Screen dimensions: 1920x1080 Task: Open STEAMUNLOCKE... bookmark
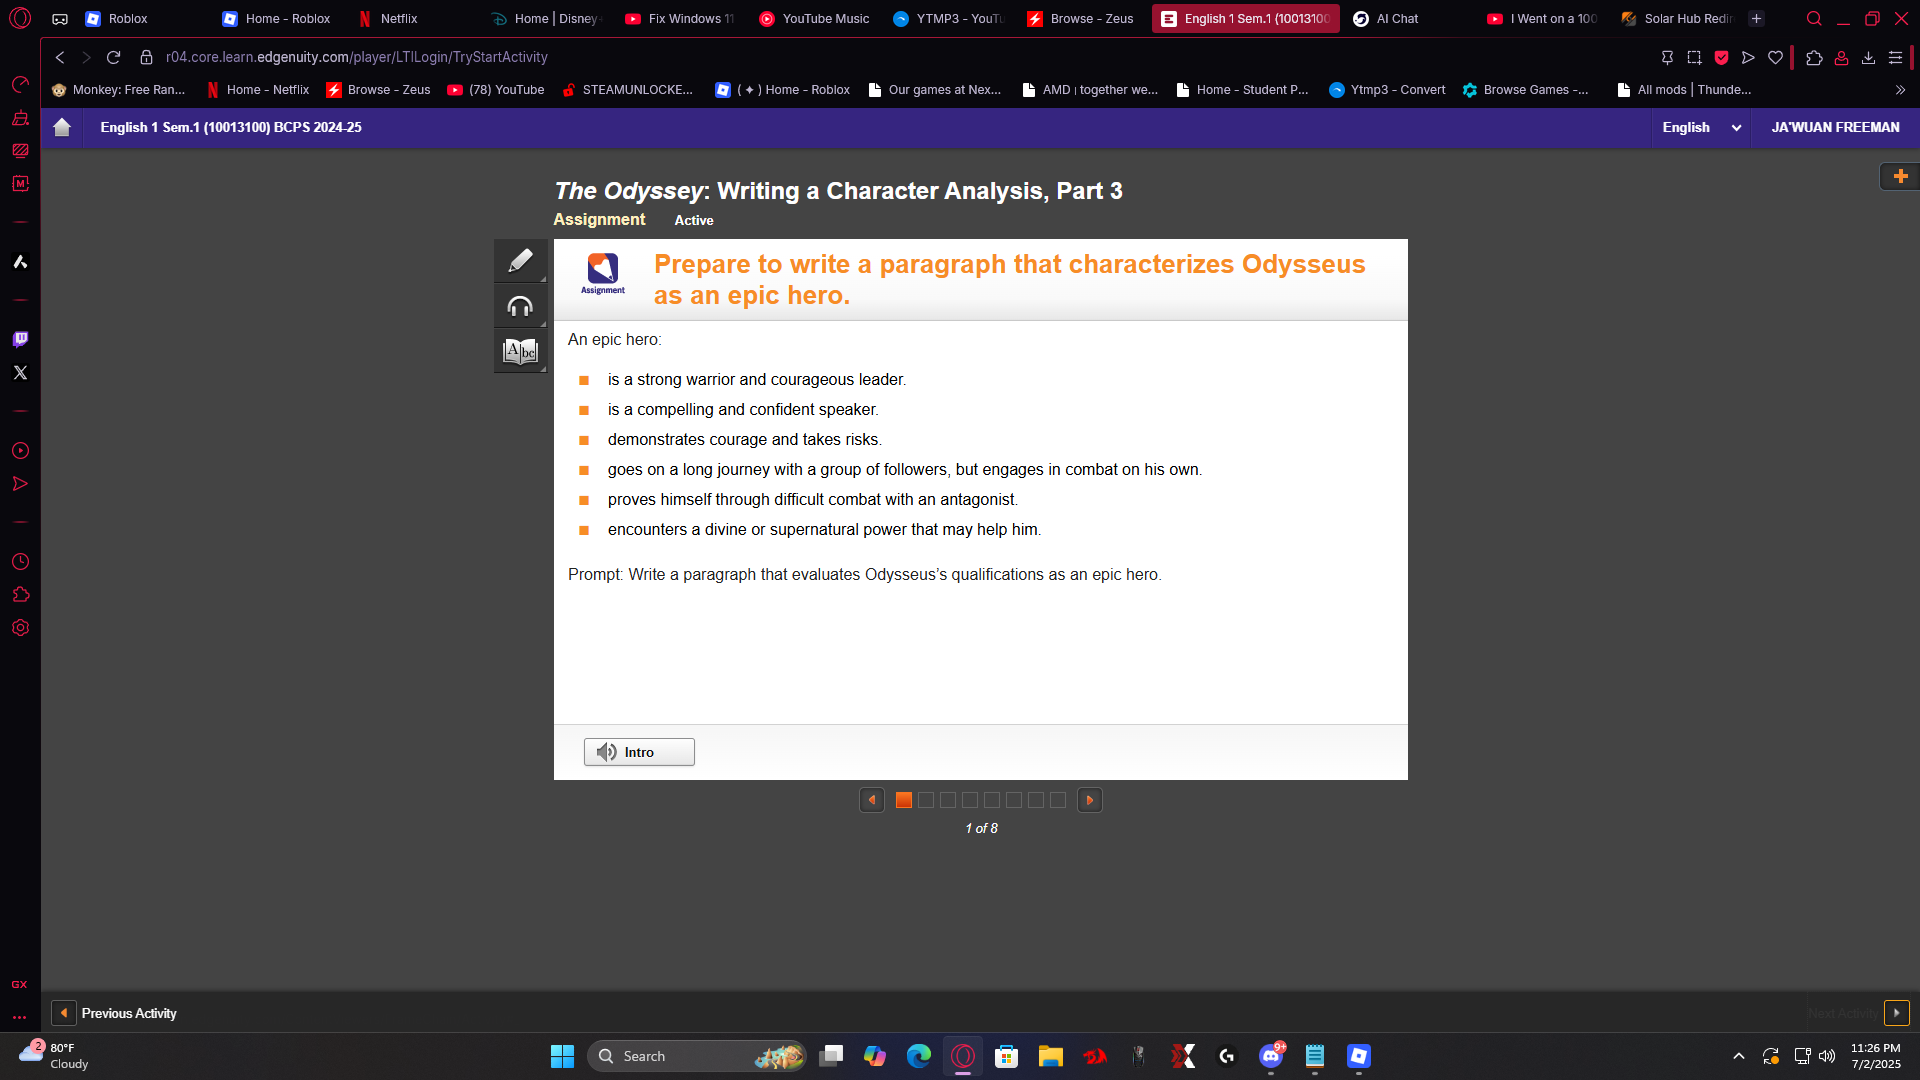click(627, 90)
